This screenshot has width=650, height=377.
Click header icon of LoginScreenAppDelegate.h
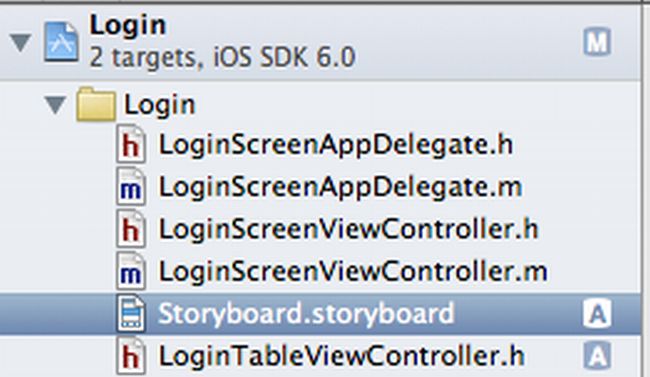point(131,144)
